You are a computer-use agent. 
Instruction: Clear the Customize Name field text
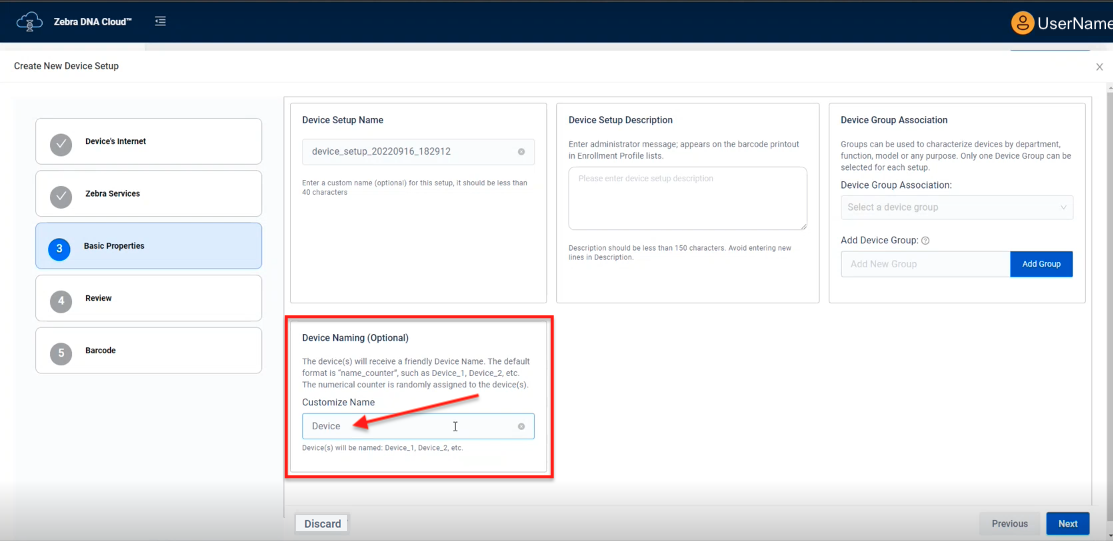pyautogui.click(x=521, y=426)
